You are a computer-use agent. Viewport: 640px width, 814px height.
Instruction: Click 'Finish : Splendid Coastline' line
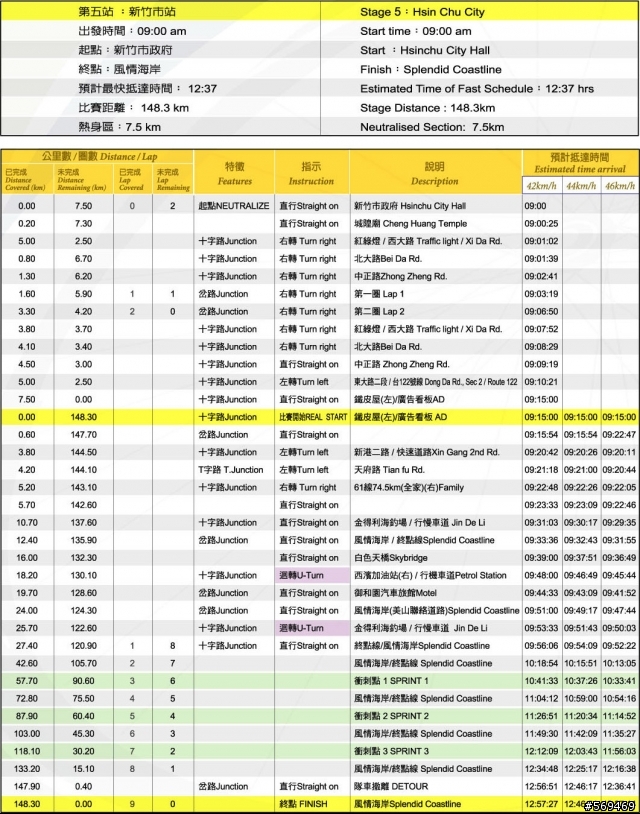(x=430, y=70)
